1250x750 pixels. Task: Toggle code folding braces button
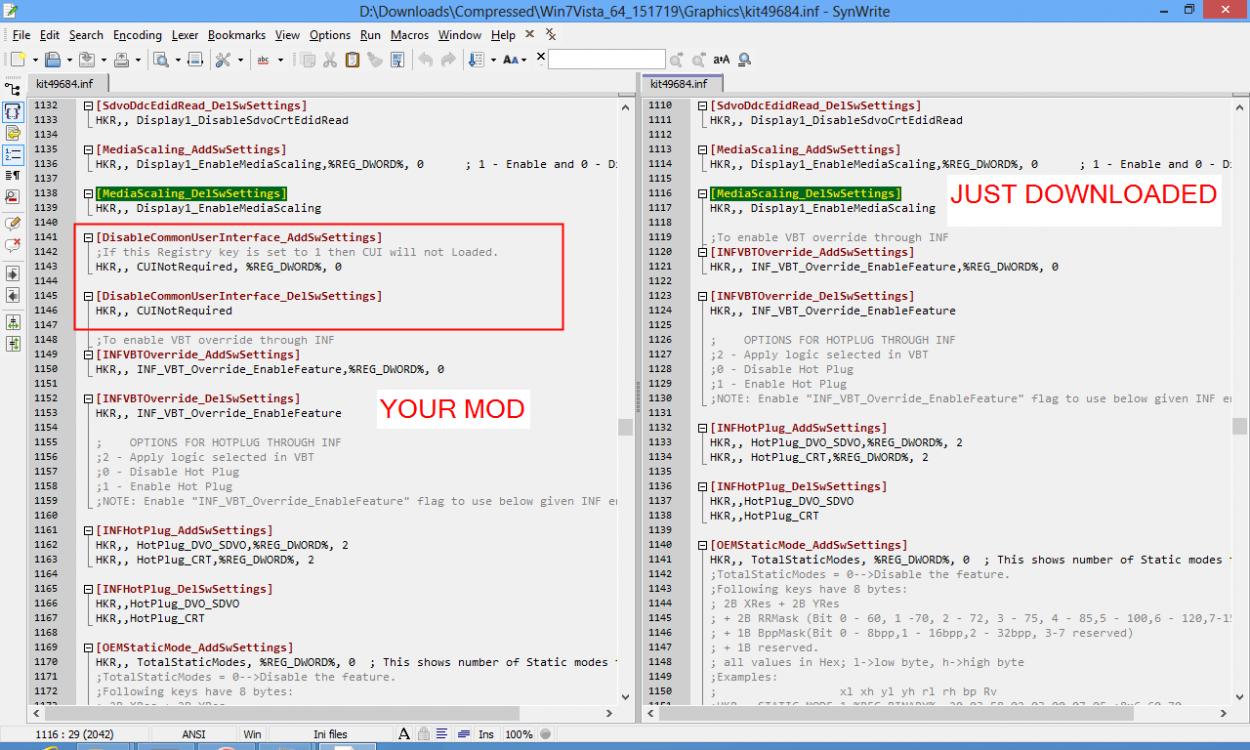tap(13, 111)
